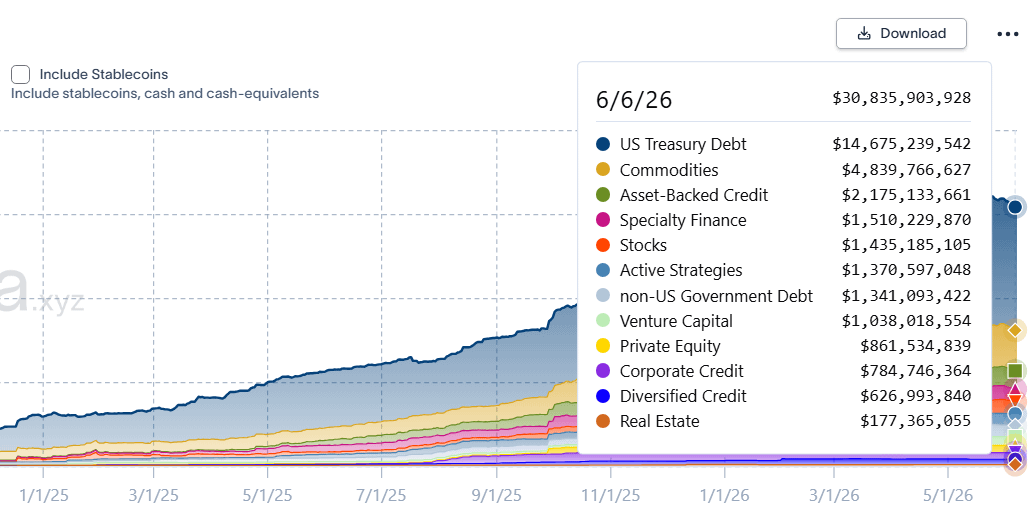Click the orange-red Stocks legend dot

pos(603,245)
